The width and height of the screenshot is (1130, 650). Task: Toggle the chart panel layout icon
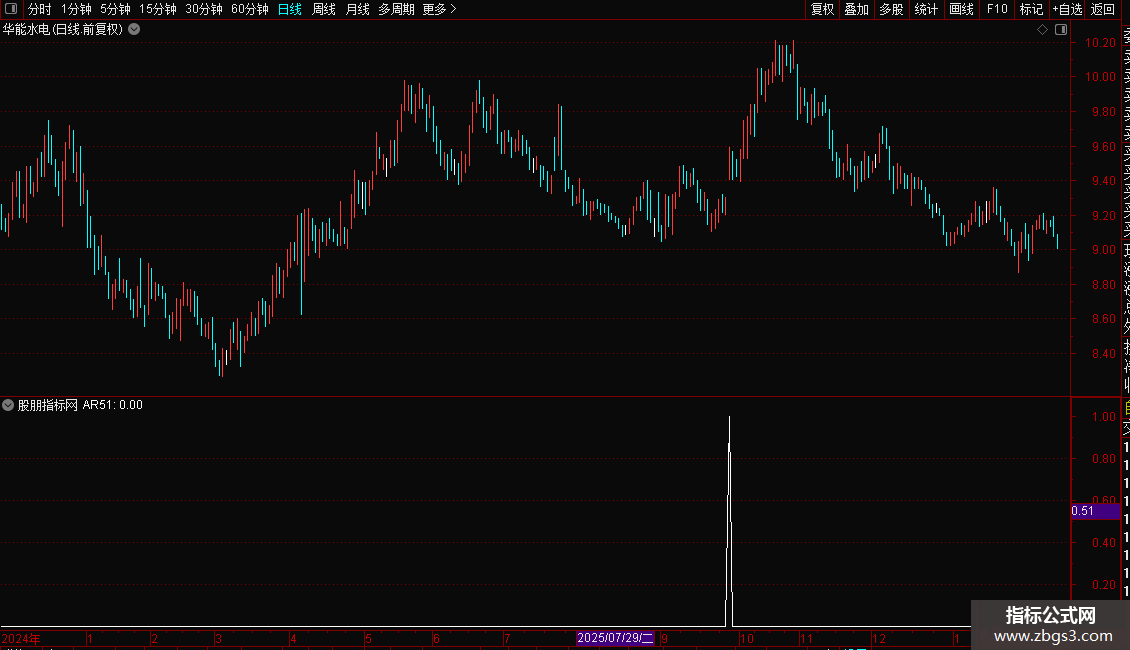click(1061, 30)
